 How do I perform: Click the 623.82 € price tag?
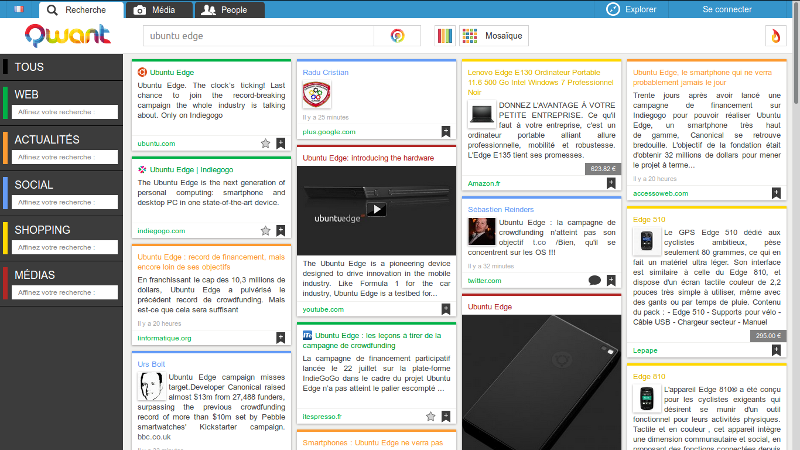tap(603, 168)
